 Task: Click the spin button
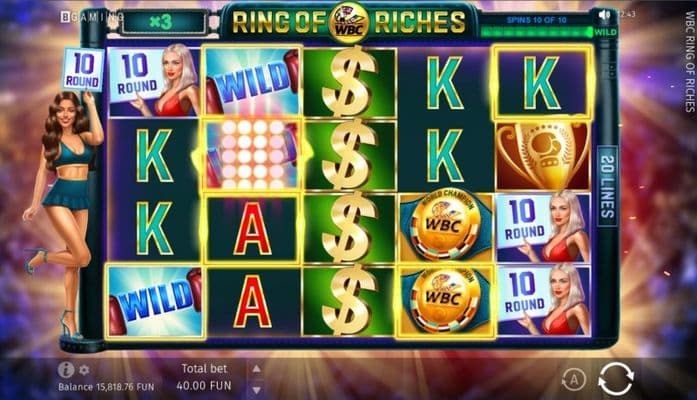(616, 379)
